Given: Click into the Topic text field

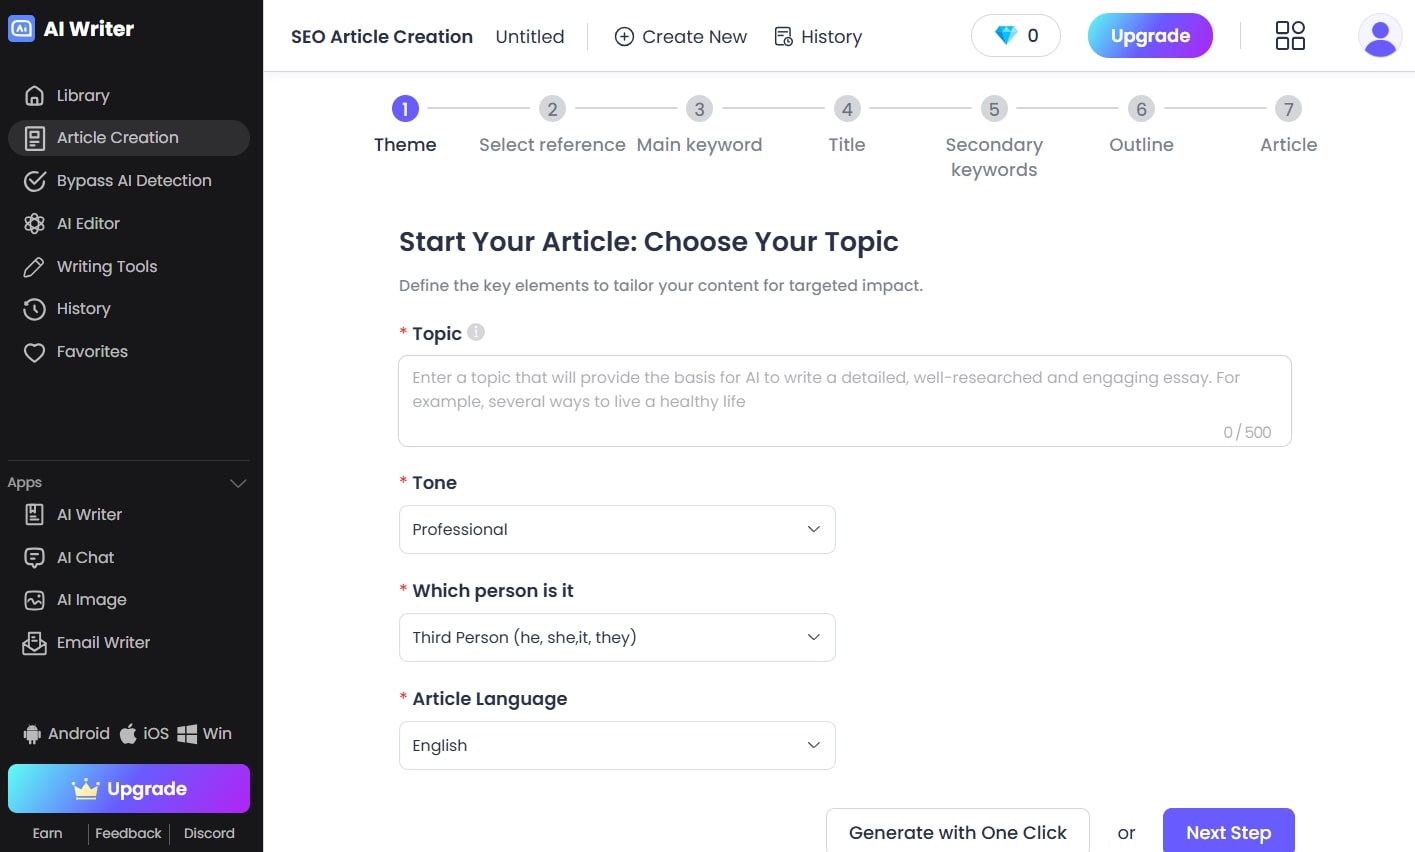Looking at the screenshot, I should 844,400.
